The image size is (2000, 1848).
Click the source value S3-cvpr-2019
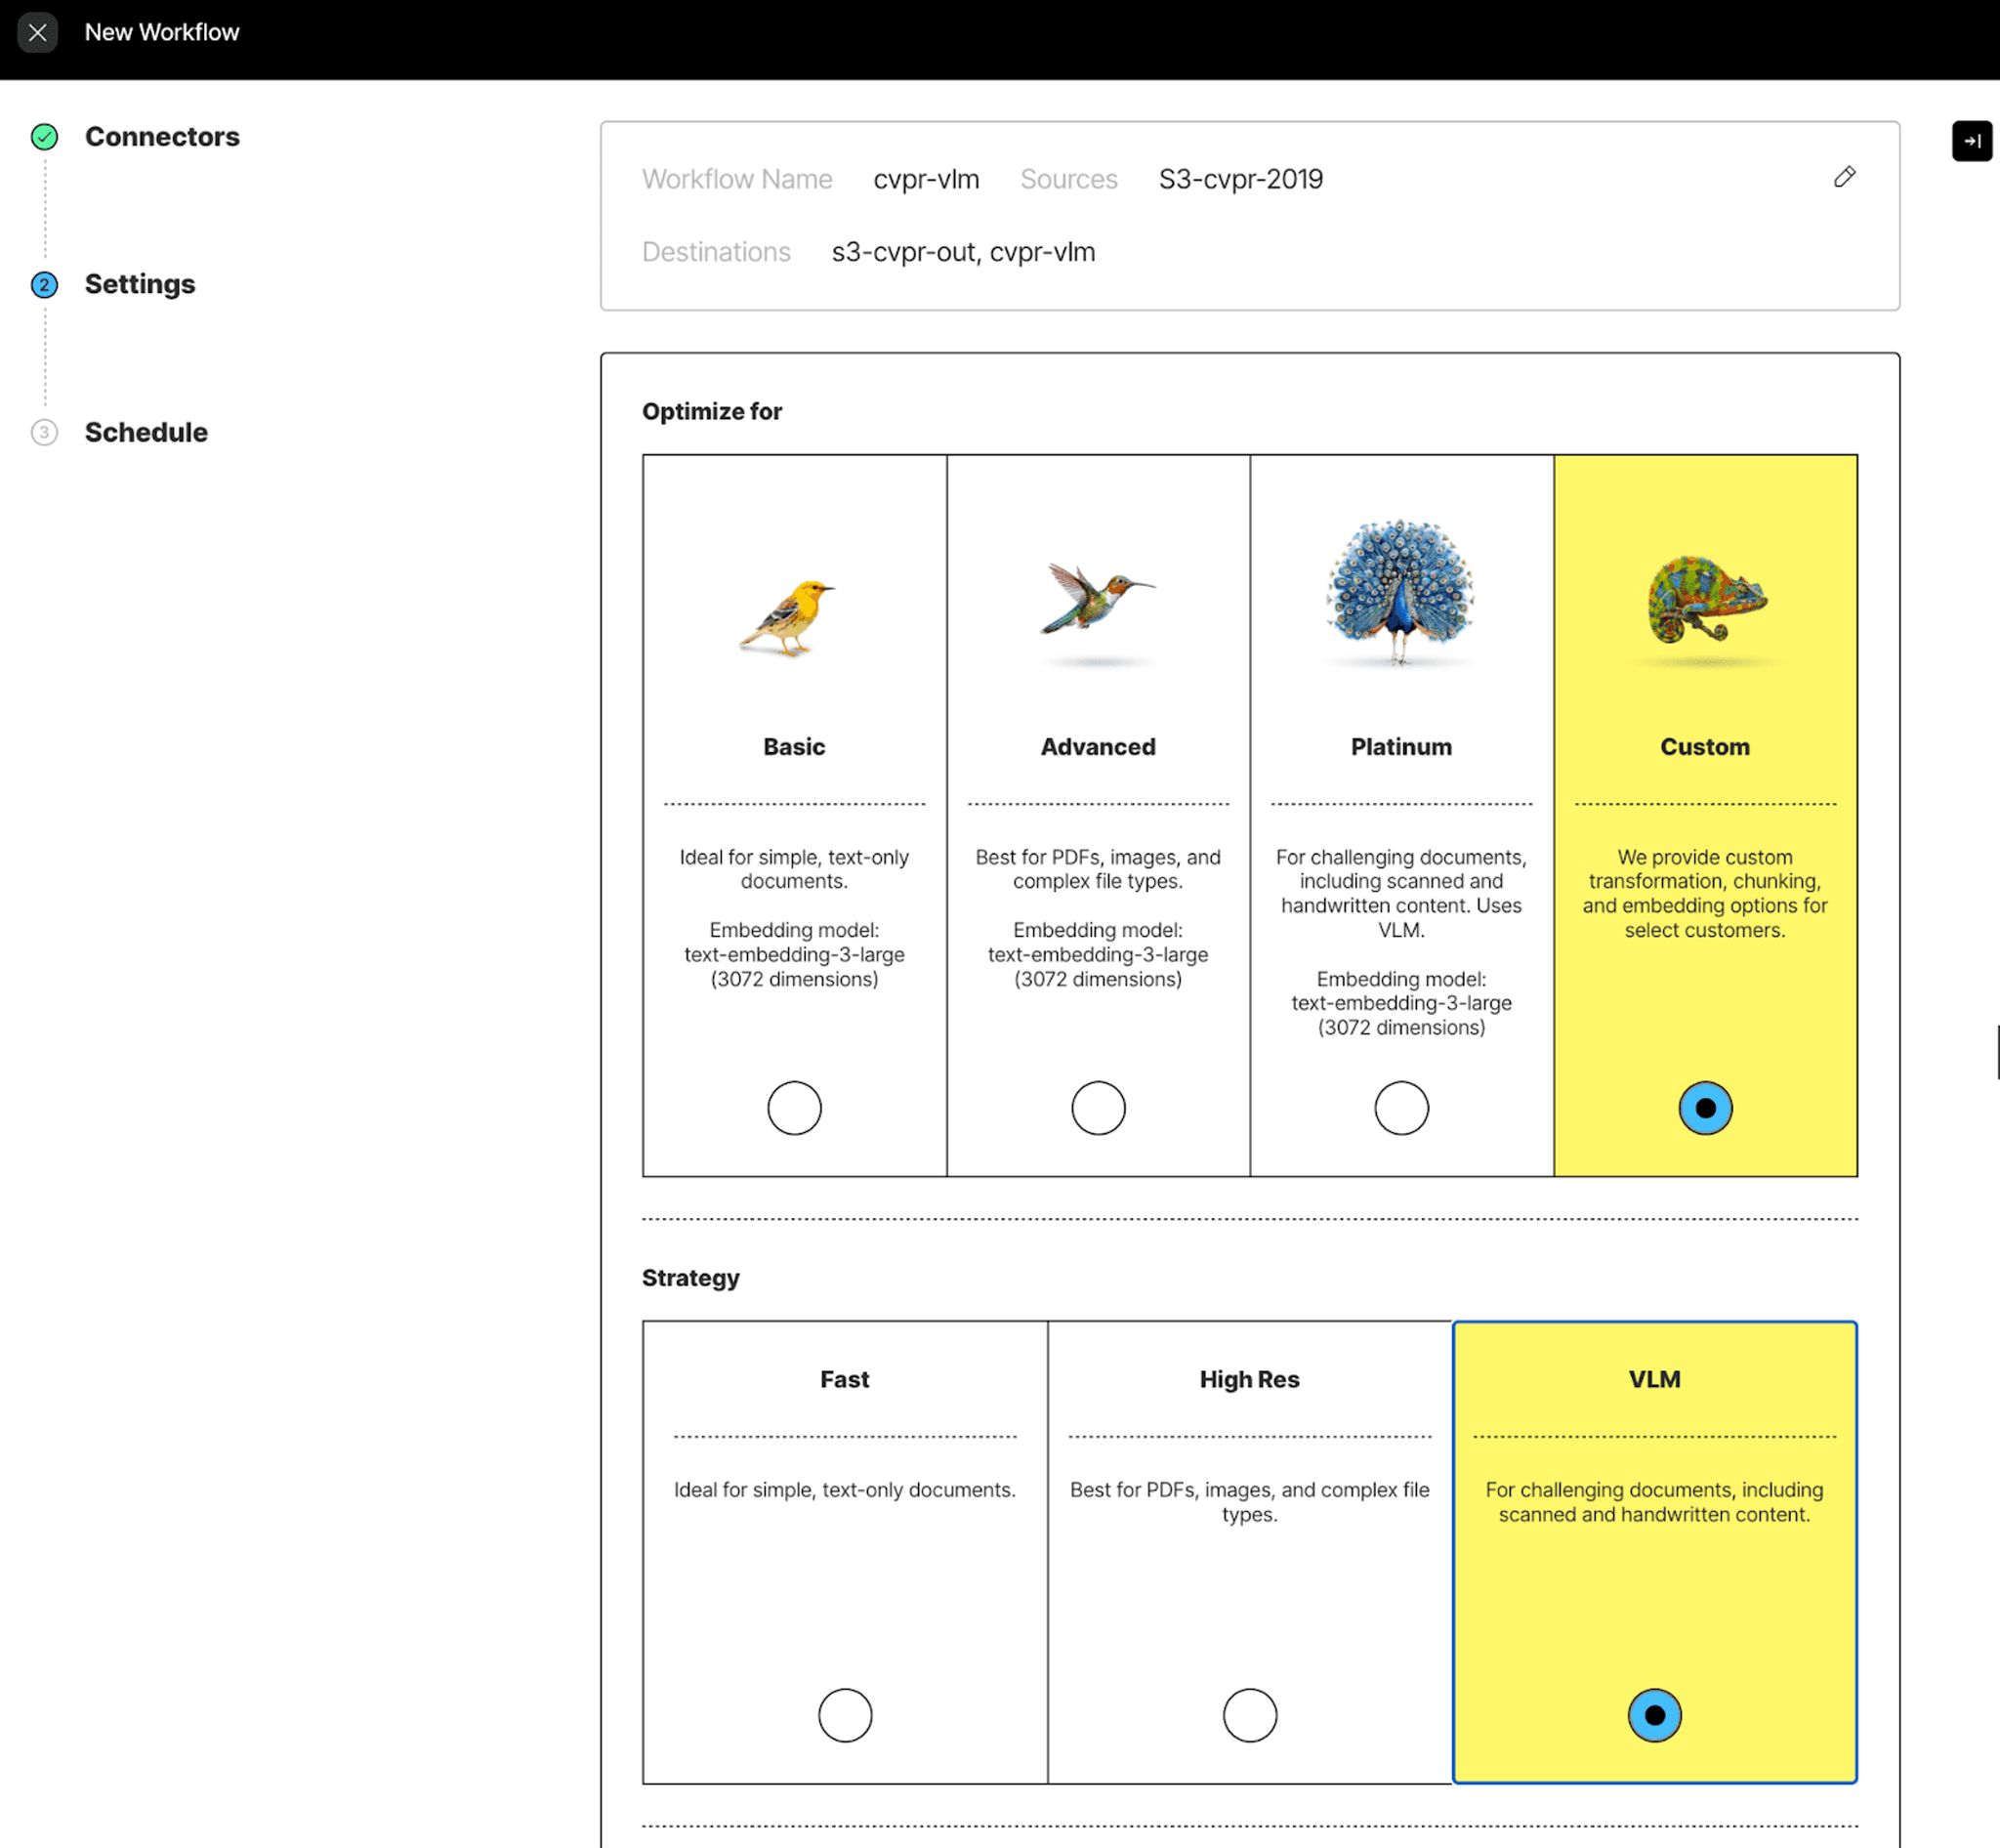point(1240,179)
